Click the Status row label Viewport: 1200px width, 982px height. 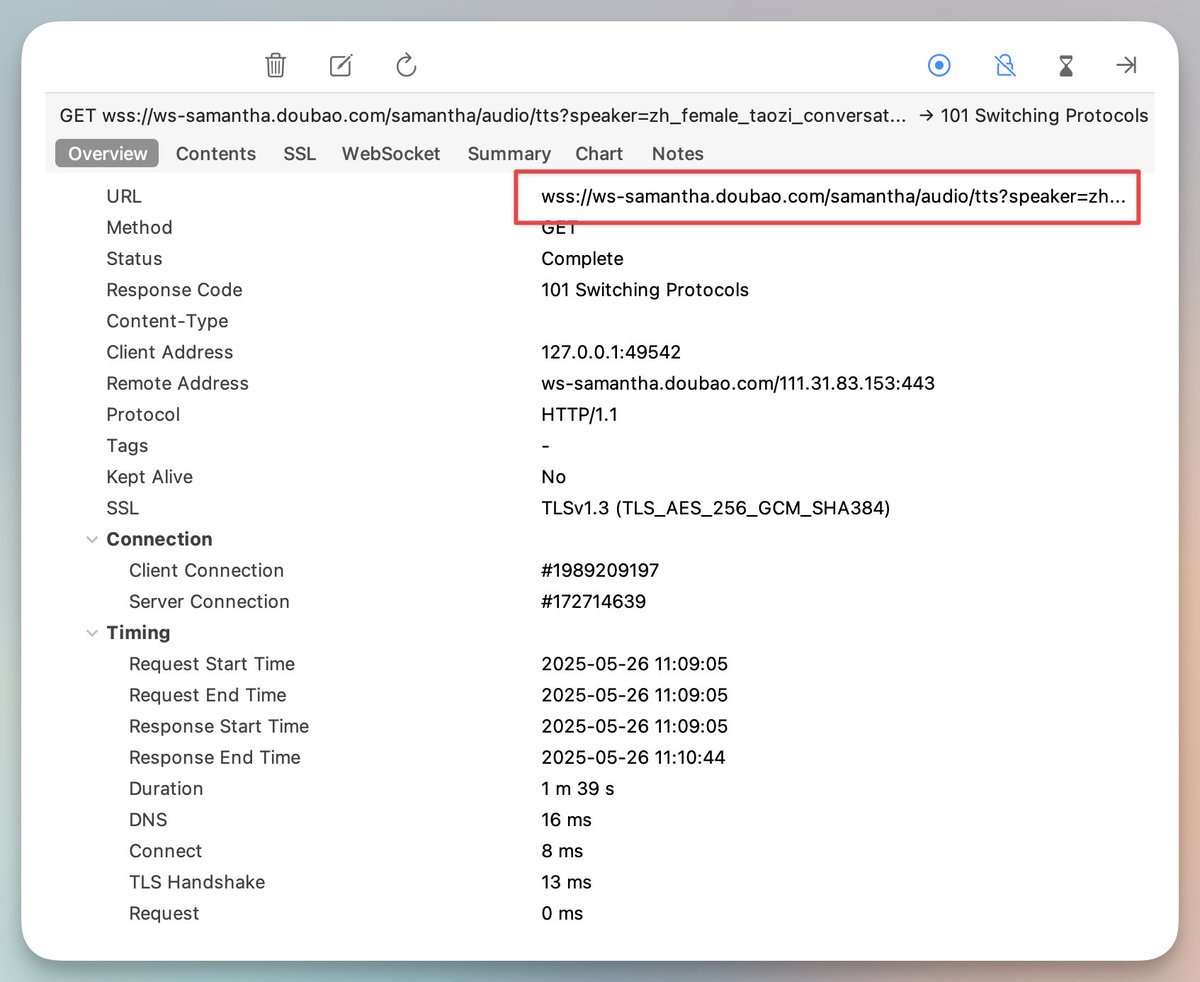(134, 259)
